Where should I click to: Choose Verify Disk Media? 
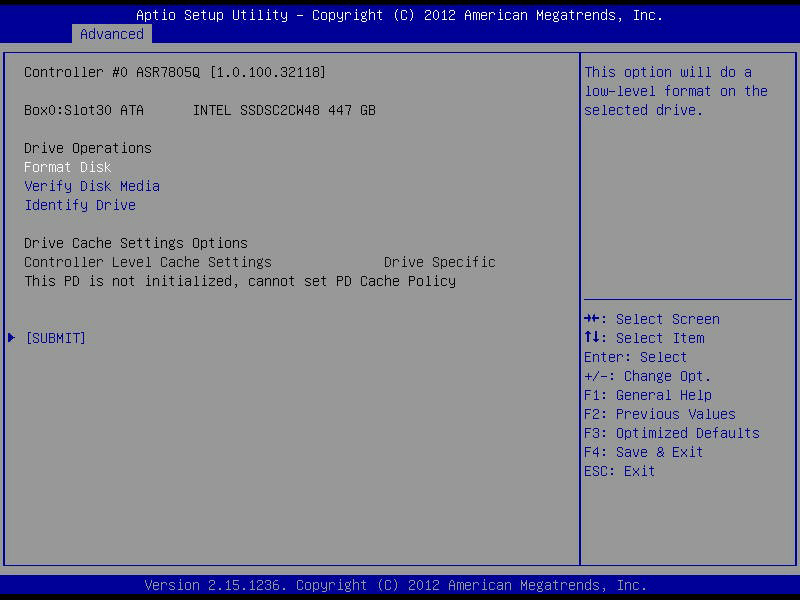(92, 186)
